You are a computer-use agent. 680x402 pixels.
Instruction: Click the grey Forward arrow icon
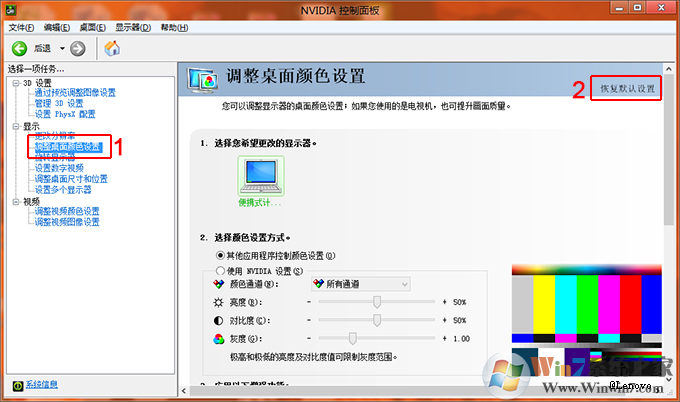(x=78, y=49)
